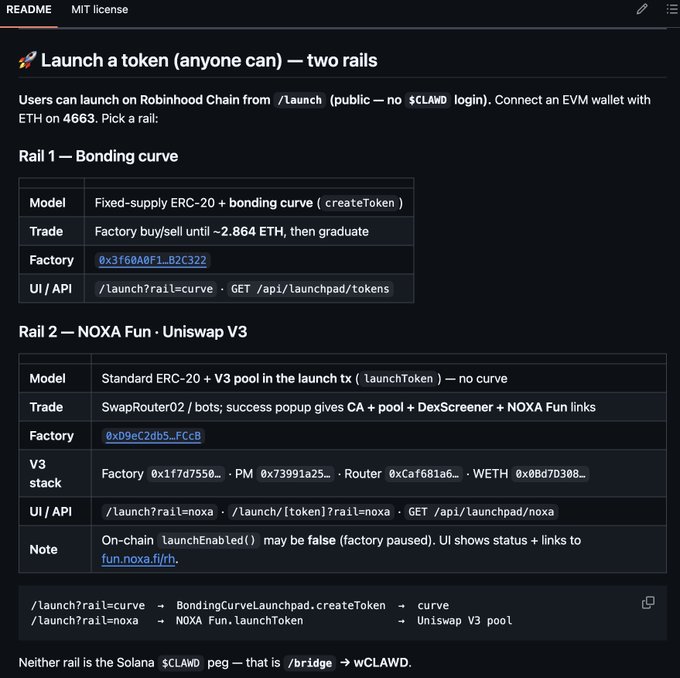Click the 'SwapRouter02 / bots' trade text

(x=160, y=407)
